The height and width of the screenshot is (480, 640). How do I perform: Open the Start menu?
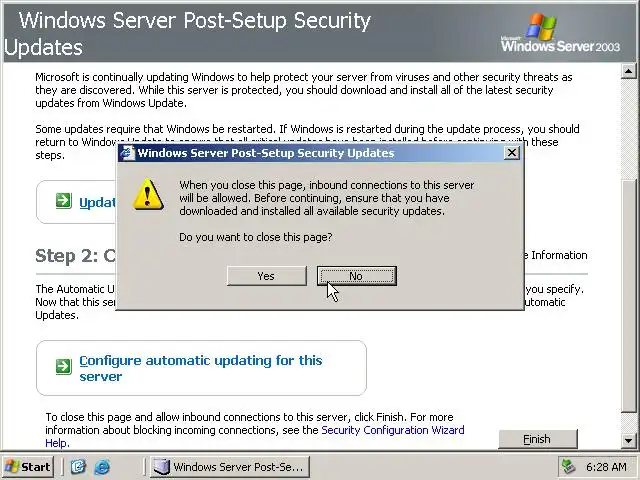[28, 467]
